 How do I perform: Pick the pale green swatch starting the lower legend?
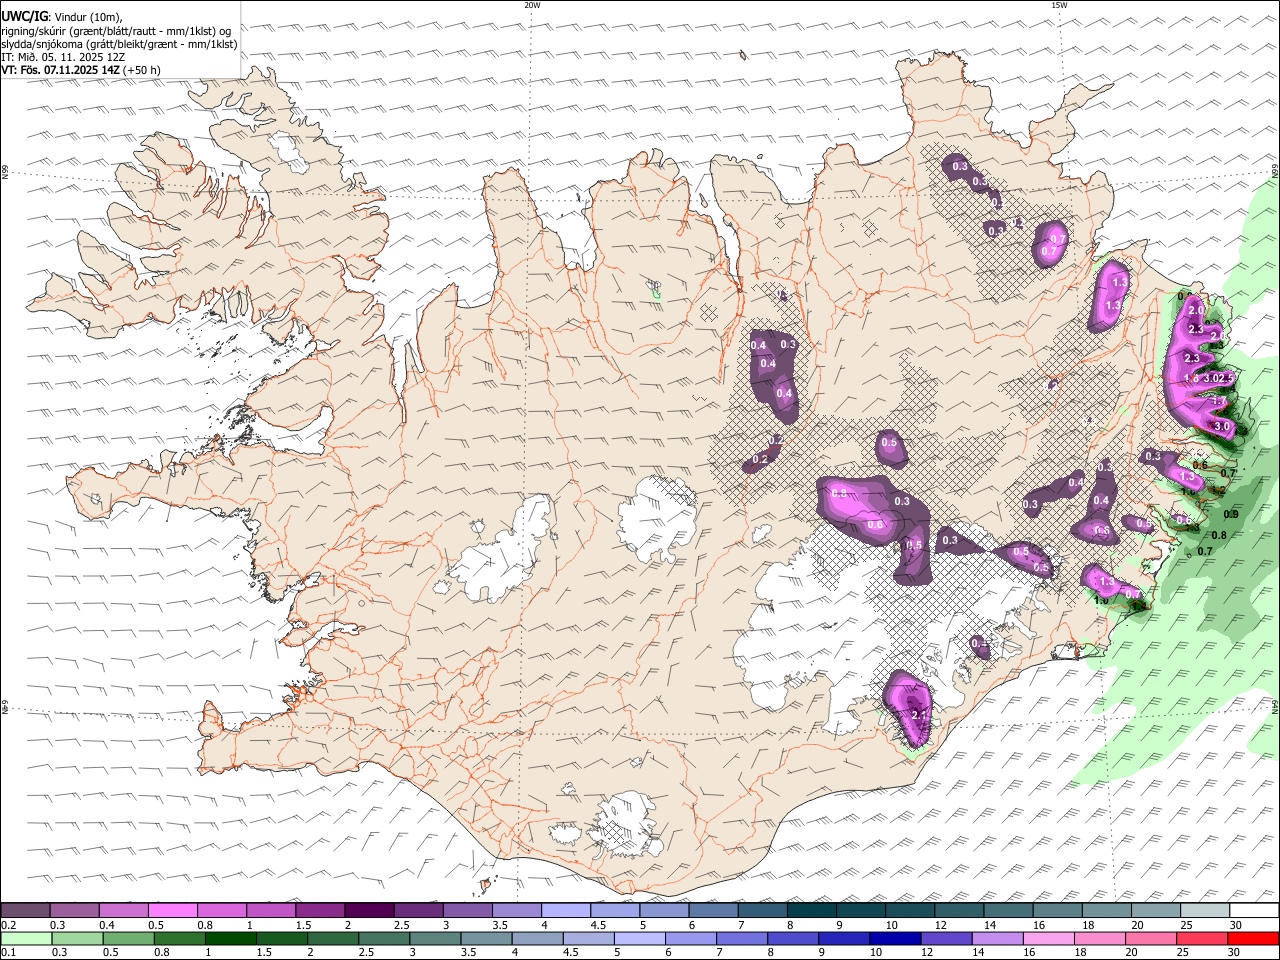pos(26,938)
